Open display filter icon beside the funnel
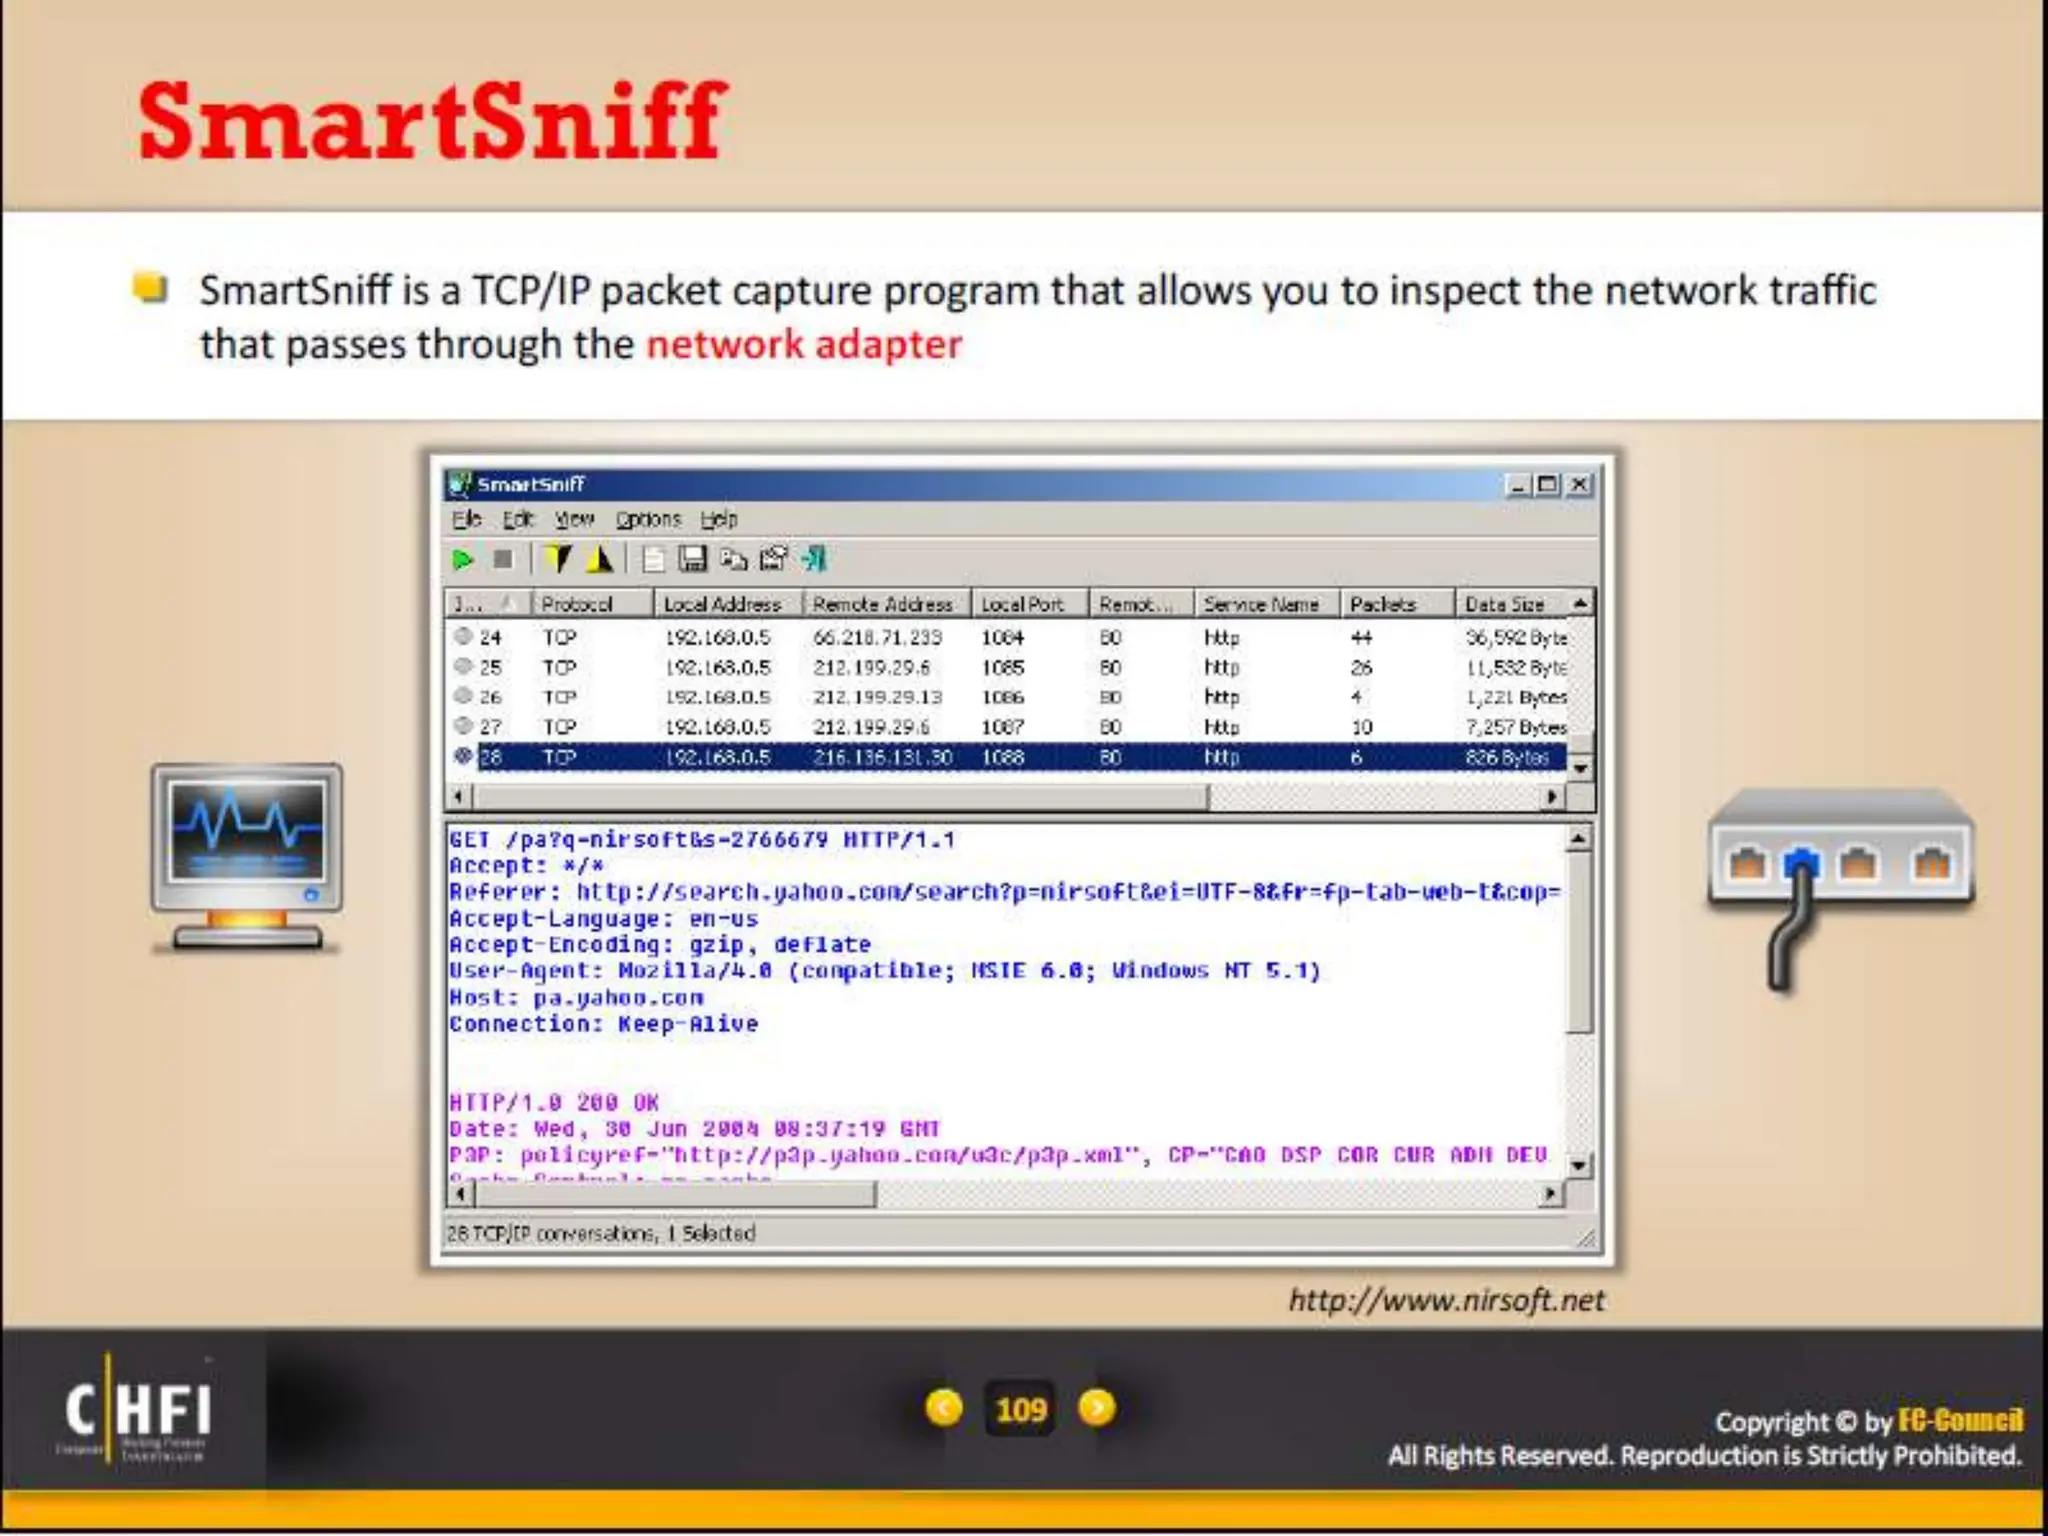 point(600,559)
